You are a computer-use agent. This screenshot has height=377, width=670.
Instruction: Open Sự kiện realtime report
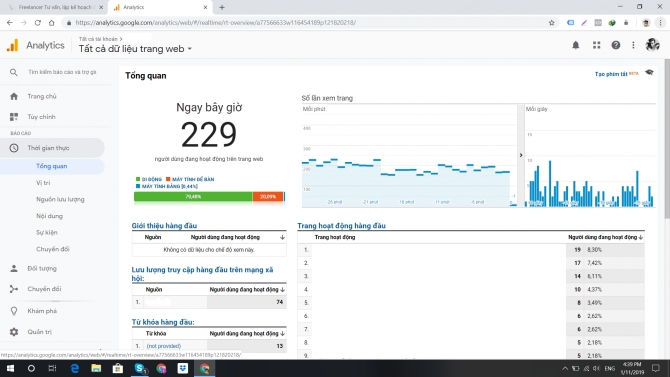coord(47,233)
